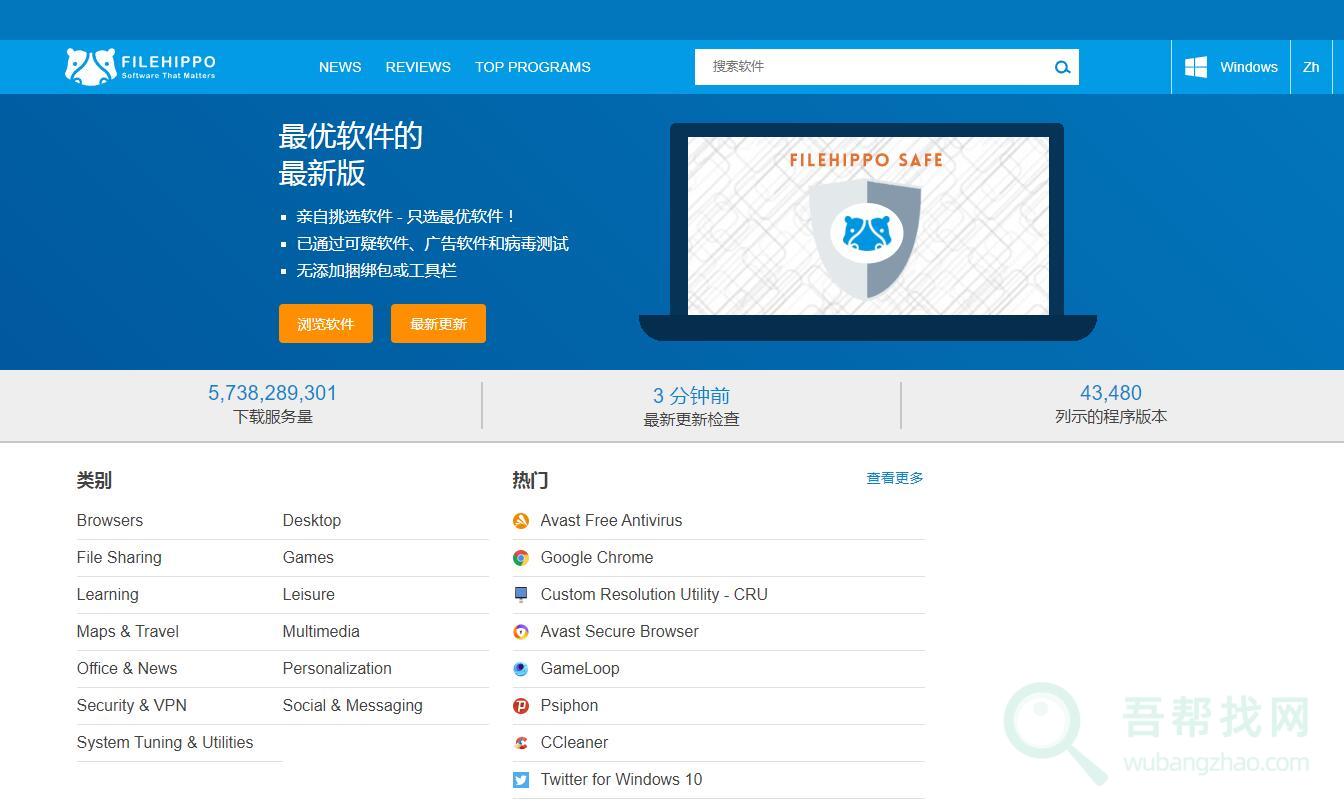Go to the TOP PROGRAMS page

[532, 67]
